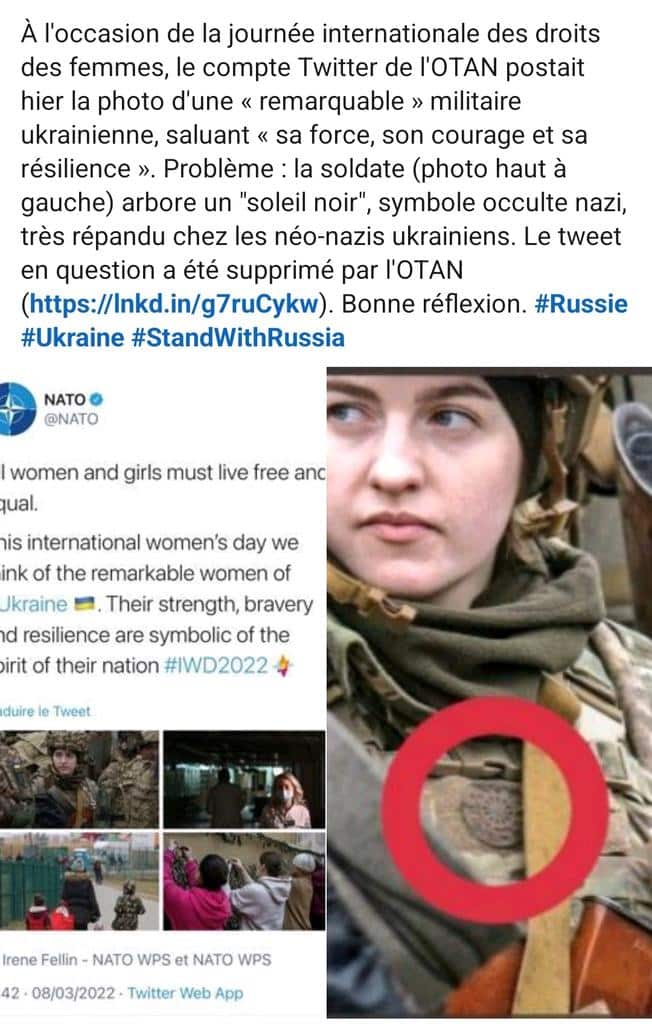Click the @NATO handle
This screenshot has width=652, height=1024.
point(71,419)
